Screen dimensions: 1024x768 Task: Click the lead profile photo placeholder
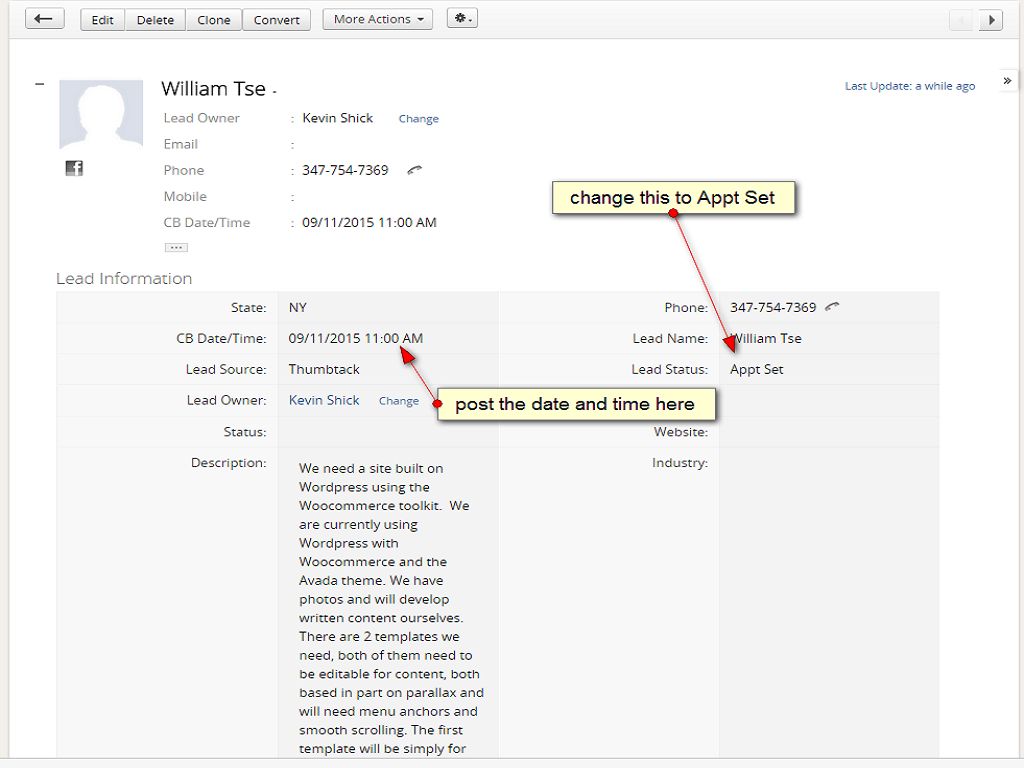point(101,115)
